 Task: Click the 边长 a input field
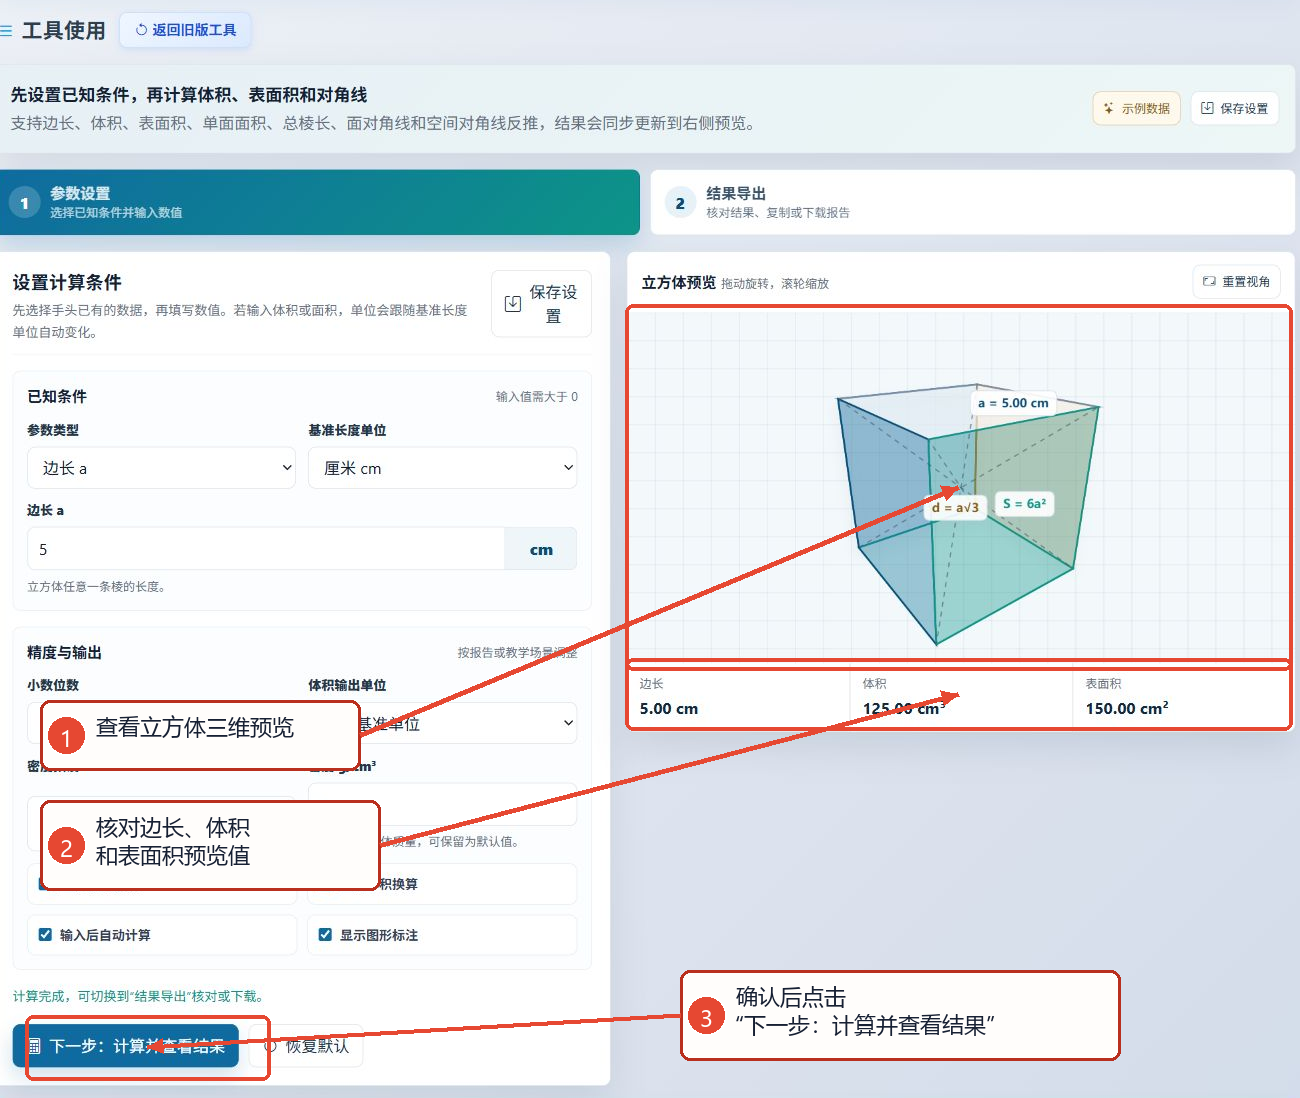(x=266, y=549)
